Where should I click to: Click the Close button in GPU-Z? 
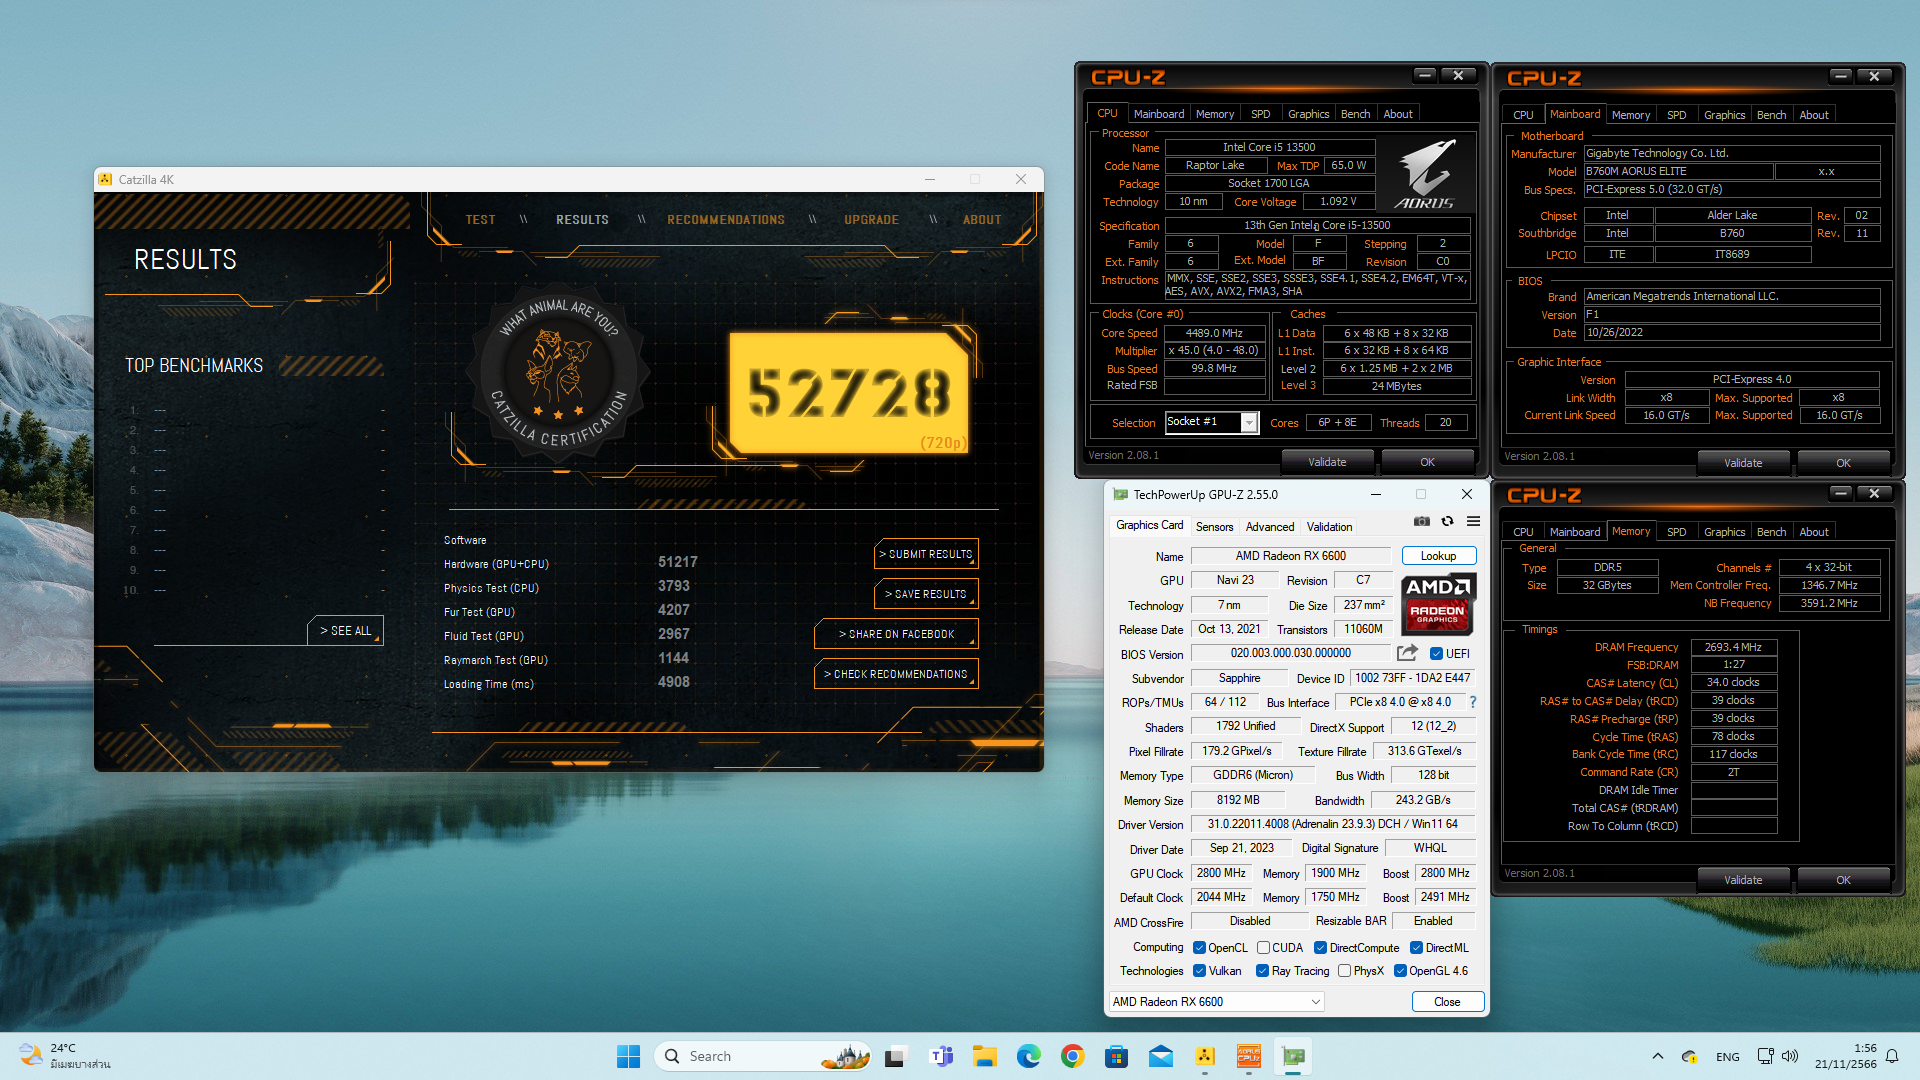pos(1447,1001)
